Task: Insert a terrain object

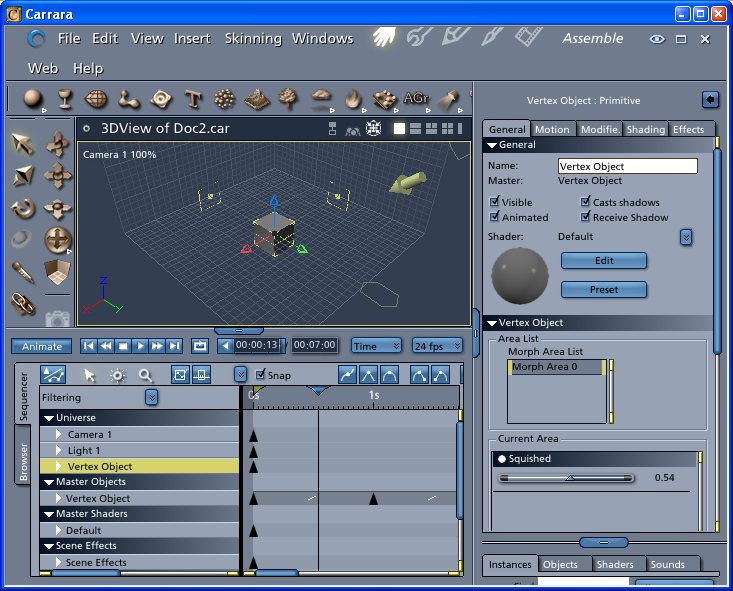Action: coord(257,99)
